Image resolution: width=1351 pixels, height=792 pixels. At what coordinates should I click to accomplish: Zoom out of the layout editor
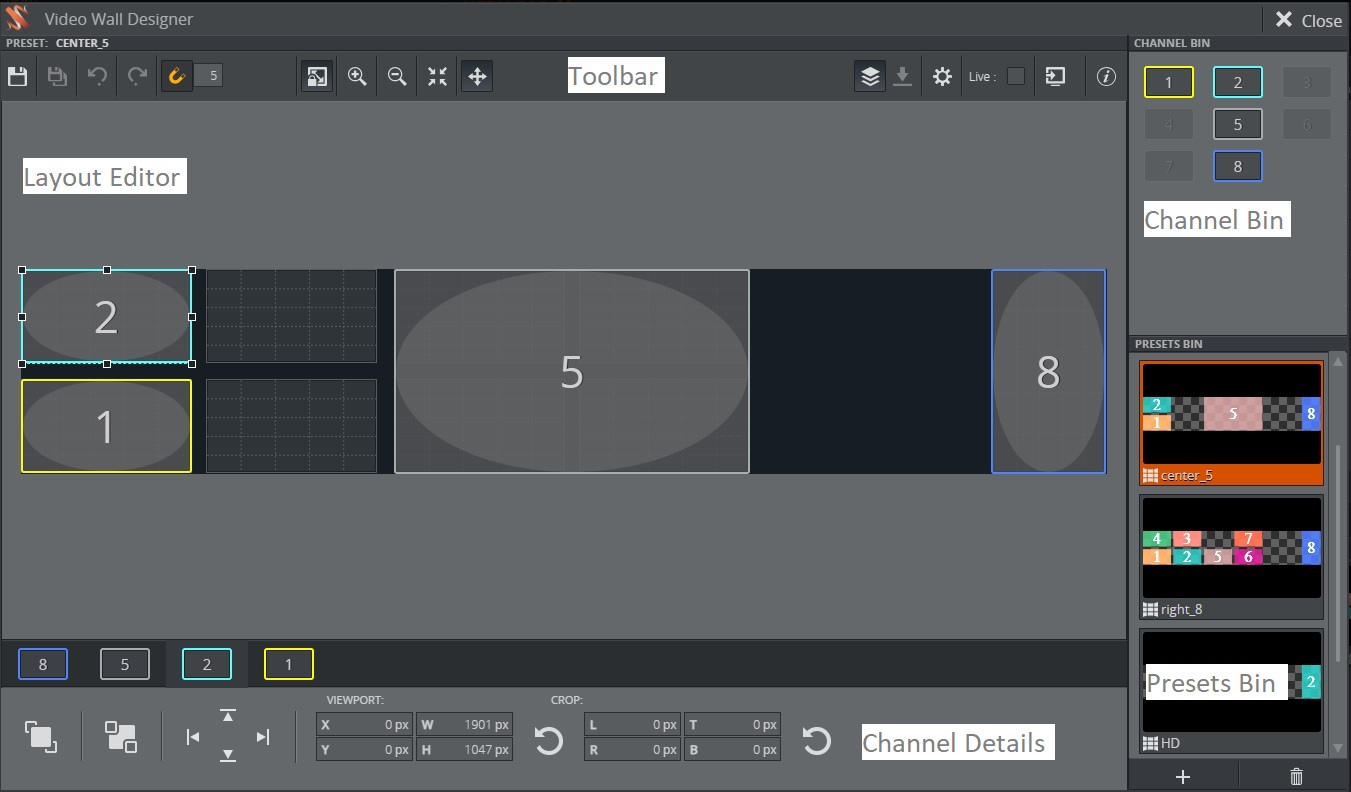tap(397, 76)
